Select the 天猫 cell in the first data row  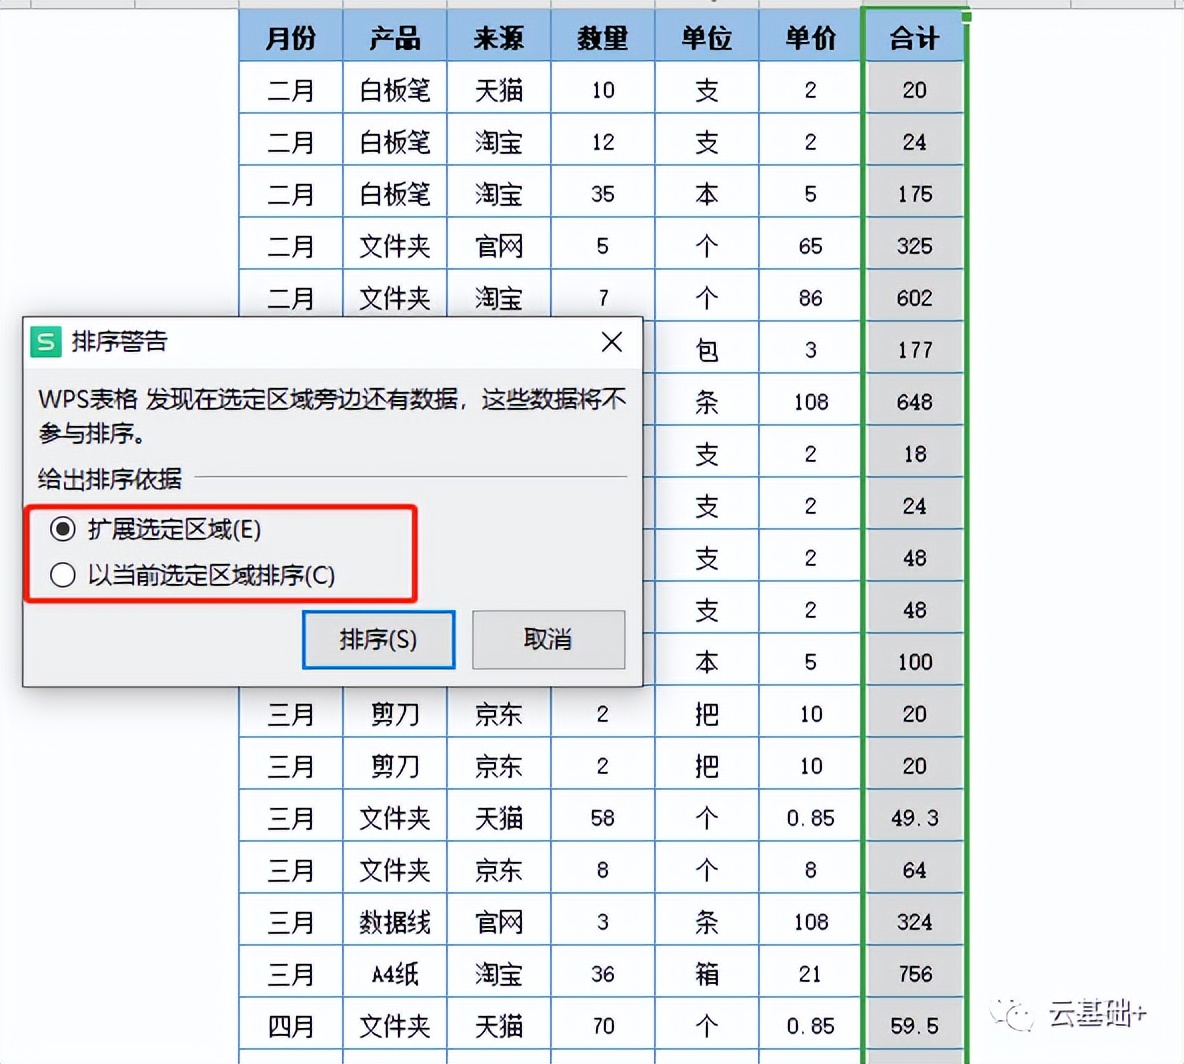point(497,88)
